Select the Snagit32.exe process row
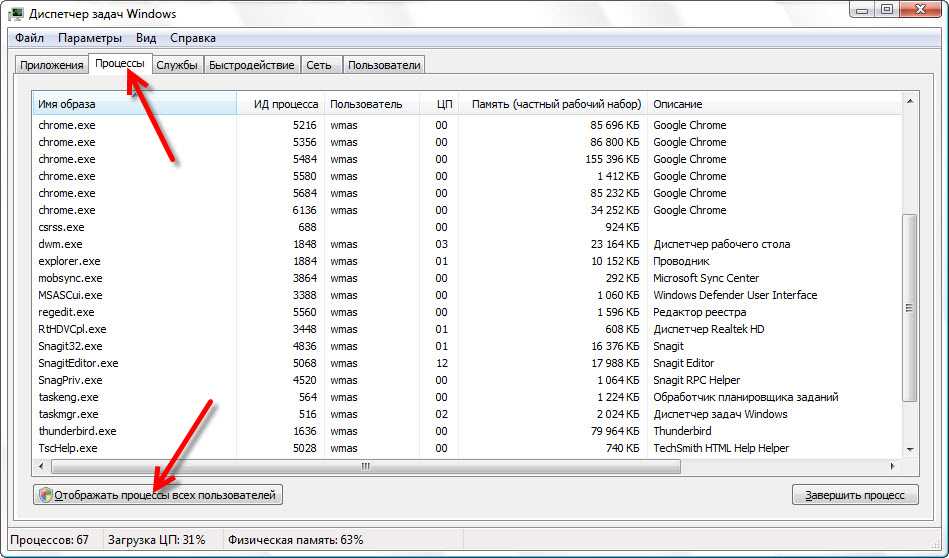The height and width of the screenshot is (558, 949). pos(467,346)
